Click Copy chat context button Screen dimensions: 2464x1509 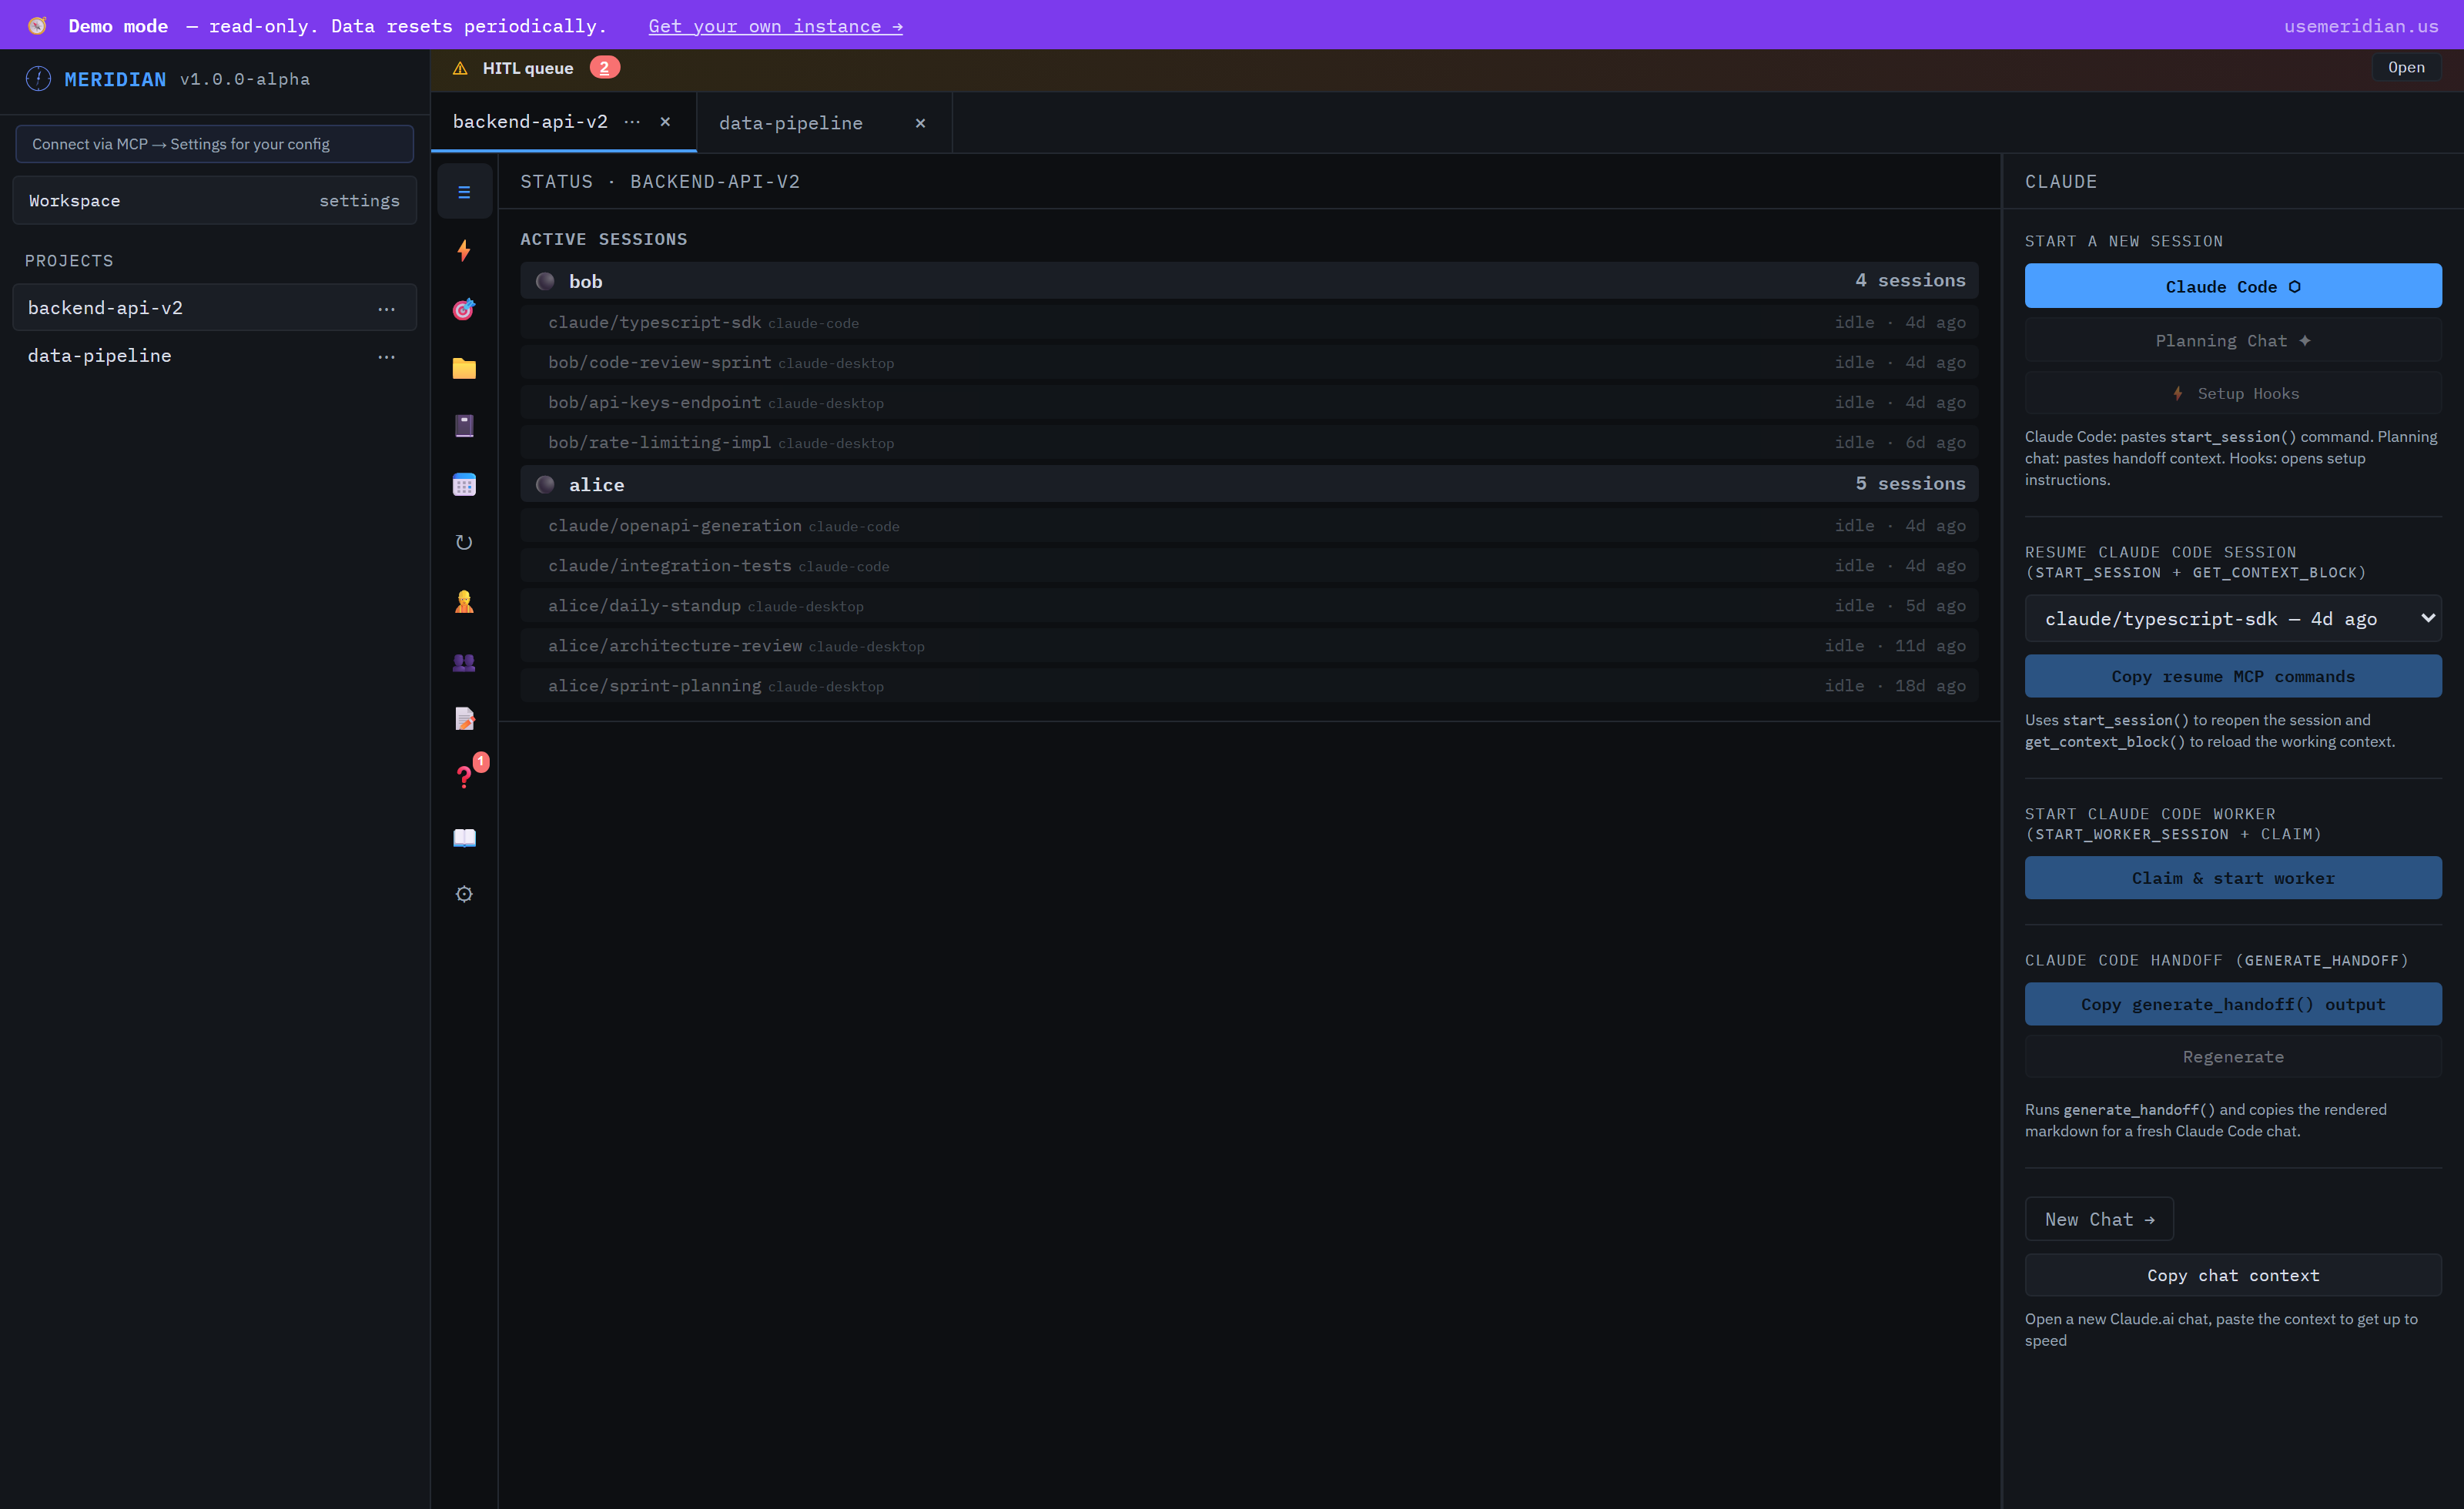[x=2233, y=1275]
